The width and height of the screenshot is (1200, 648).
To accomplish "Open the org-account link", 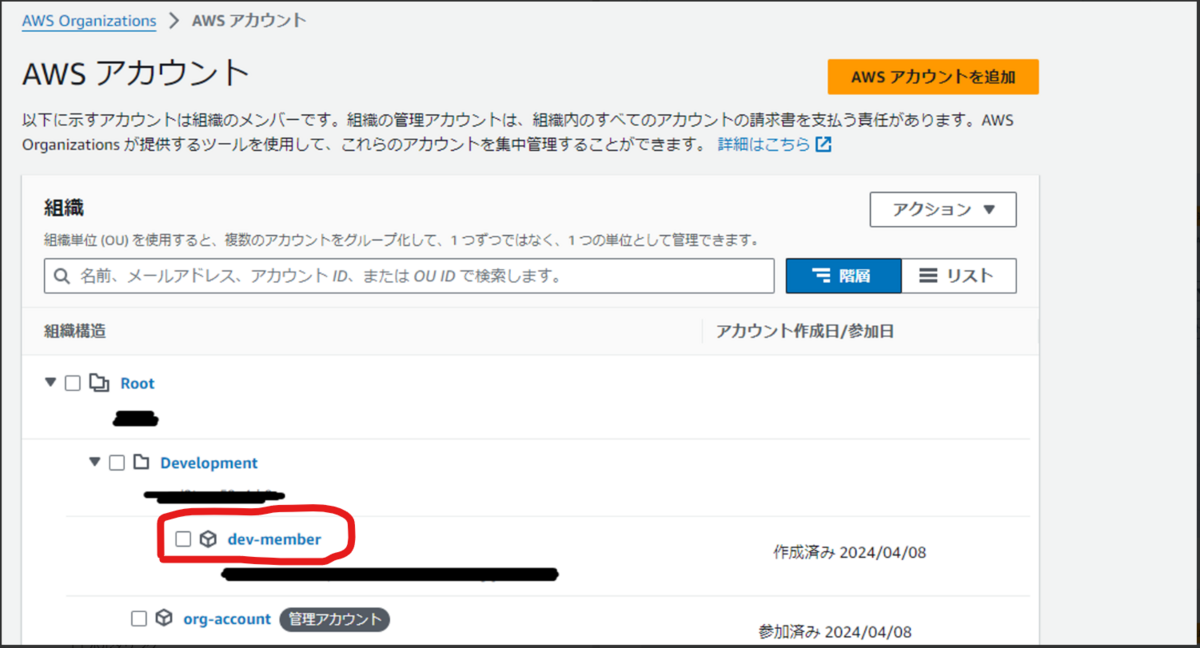I will [227, 619].
